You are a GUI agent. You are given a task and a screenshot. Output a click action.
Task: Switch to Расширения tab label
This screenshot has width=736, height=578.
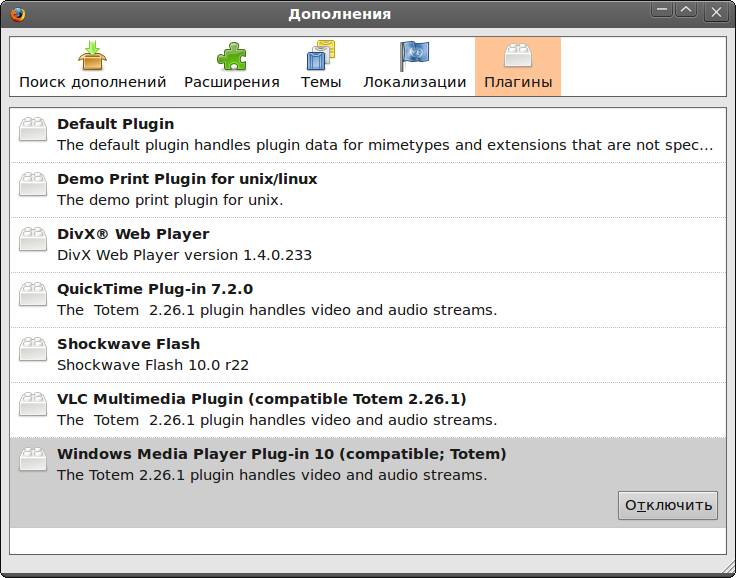[x=231, y=82]
